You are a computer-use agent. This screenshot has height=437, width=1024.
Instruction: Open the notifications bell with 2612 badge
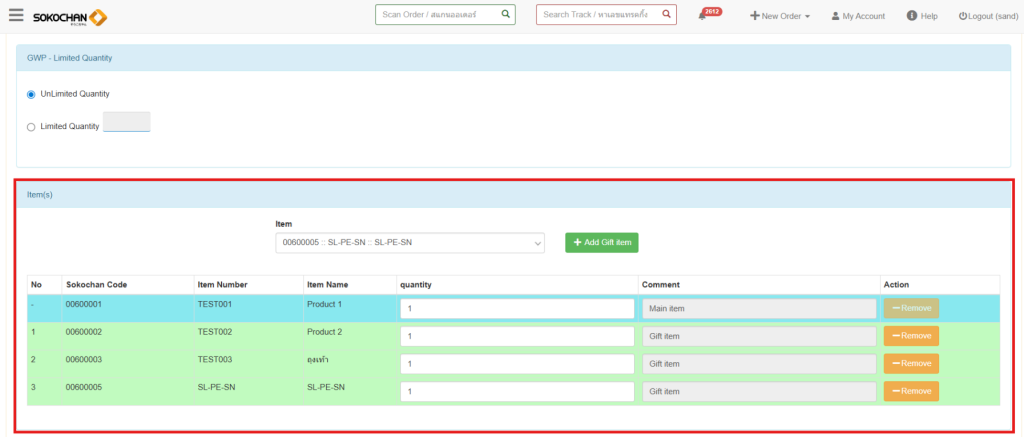pyautogui.click(x=703, y=16)
